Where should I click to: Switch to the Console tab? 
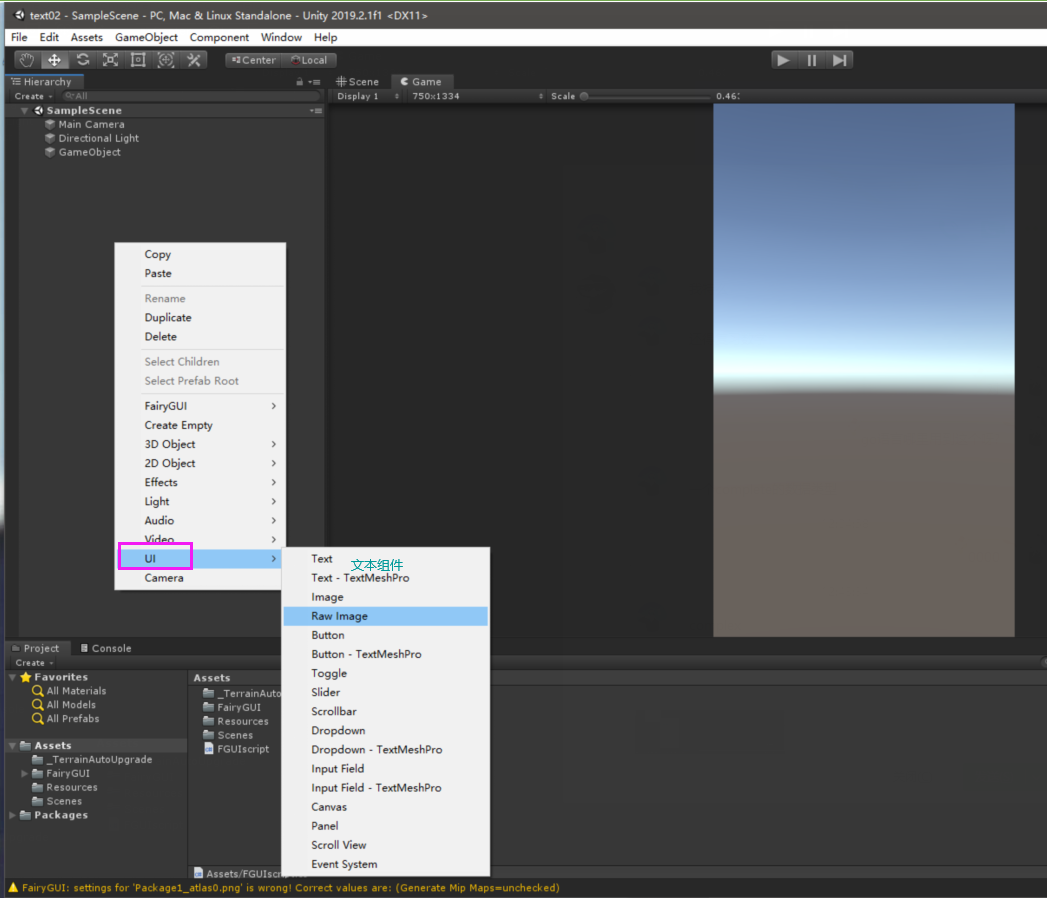pos(106,647)
